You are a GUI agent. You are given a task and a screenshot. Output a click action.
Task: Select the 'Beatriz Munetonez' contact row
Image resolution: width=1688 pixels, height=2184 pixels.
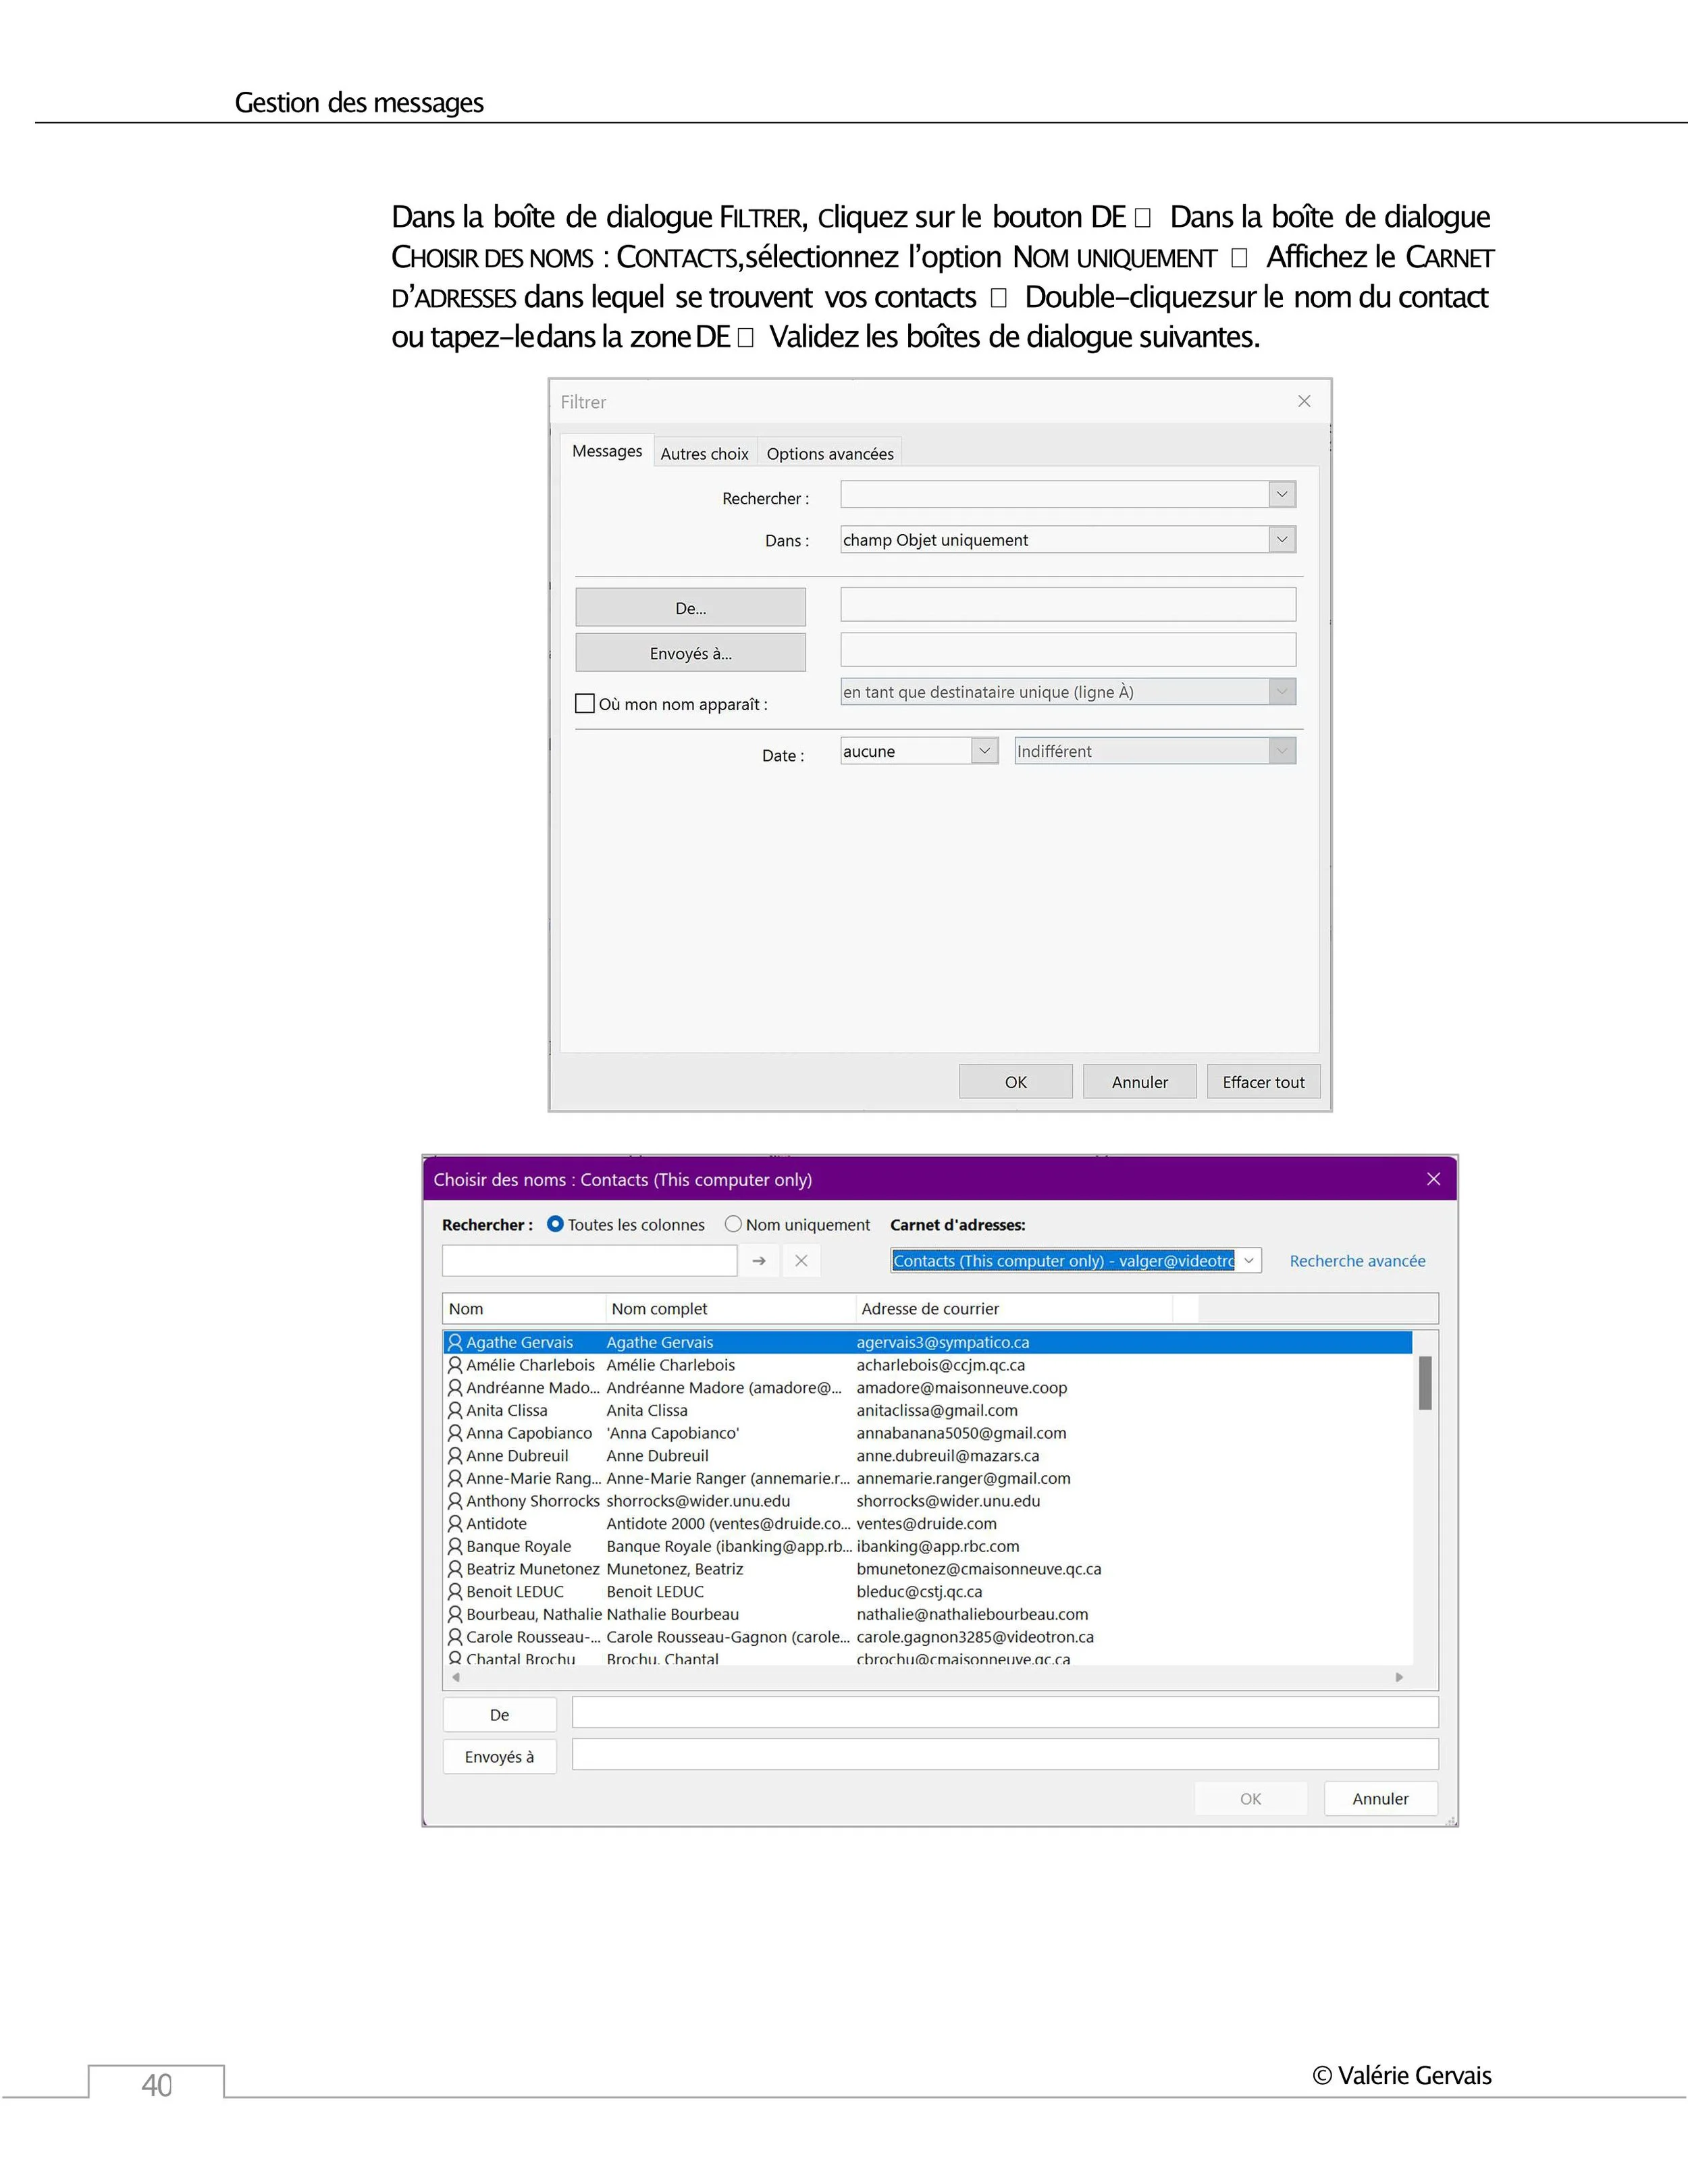pos(928,1569)
